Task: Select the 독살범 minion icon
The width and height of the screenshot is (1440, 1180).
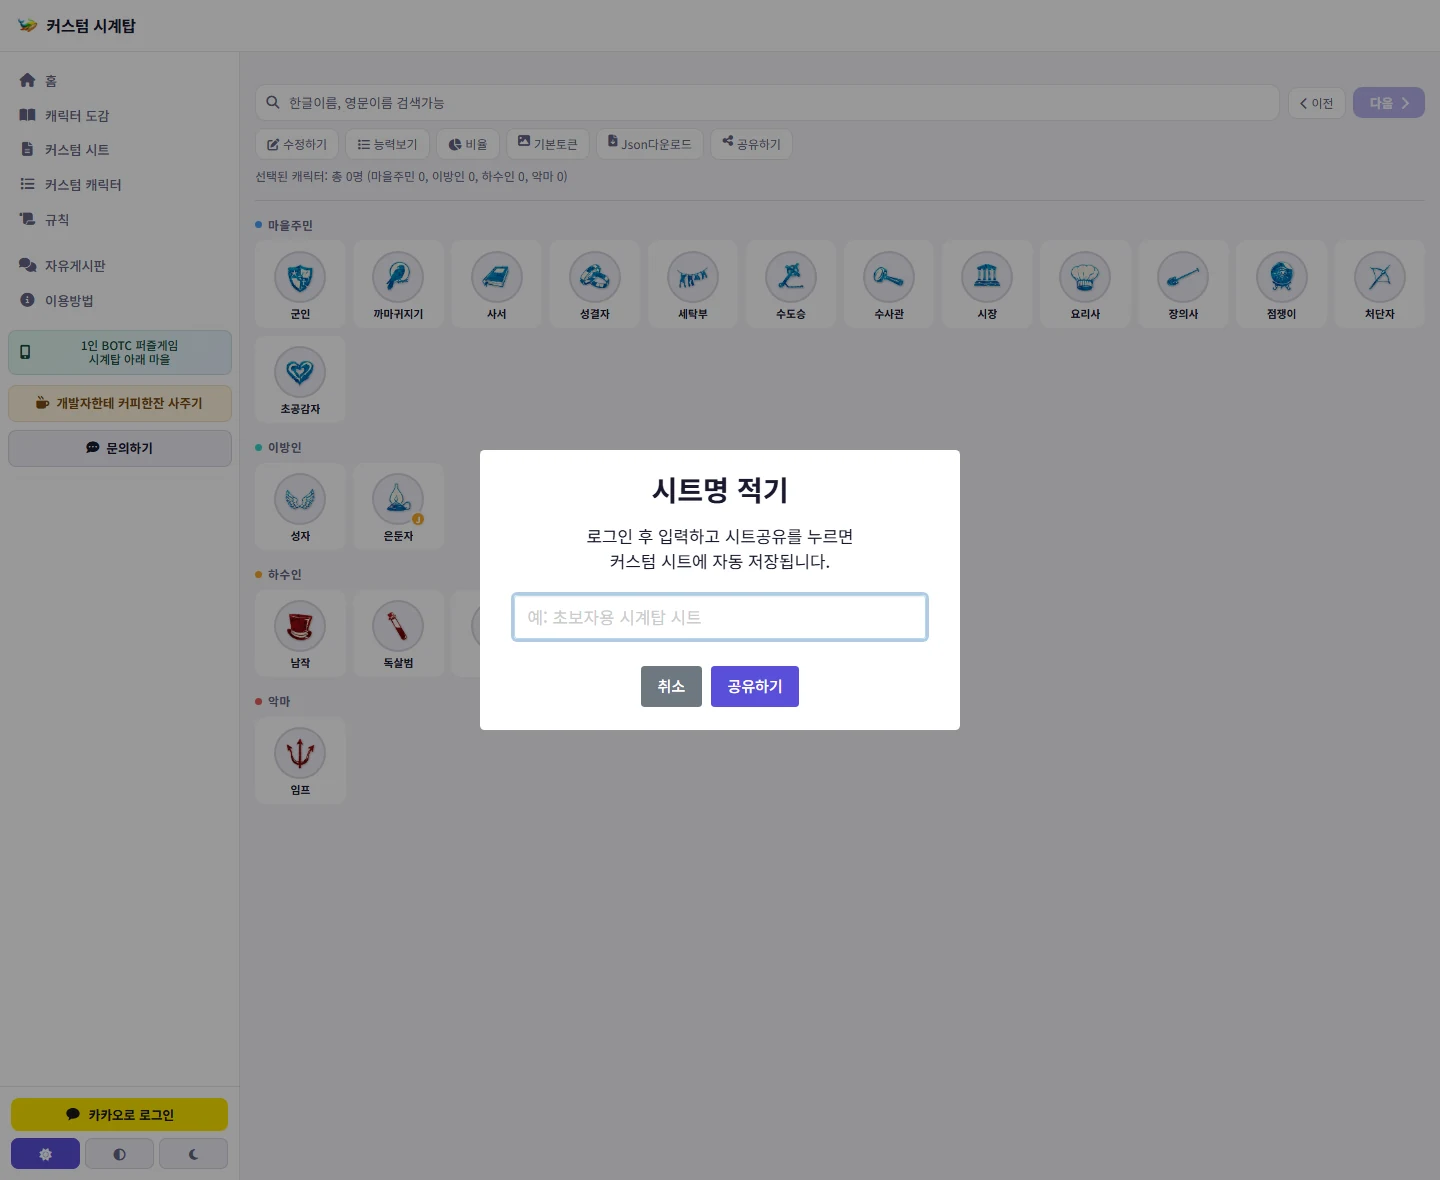Action: 398,626
